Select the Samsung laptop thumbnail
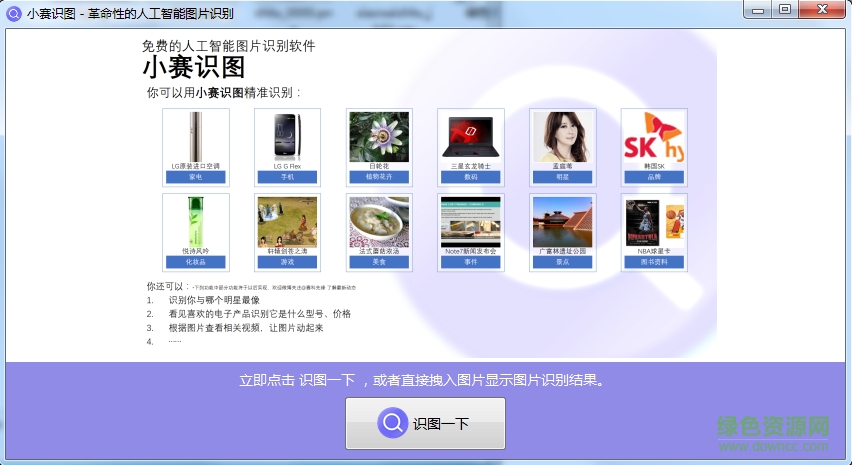852x465 pixels. tap(471, 137)
